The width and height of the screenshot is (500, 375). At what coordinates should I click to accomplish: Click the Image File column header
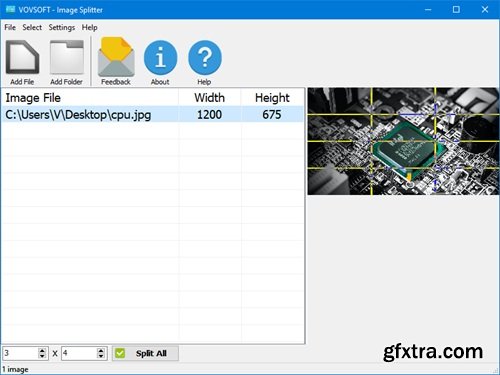click(x=90, y=98)
